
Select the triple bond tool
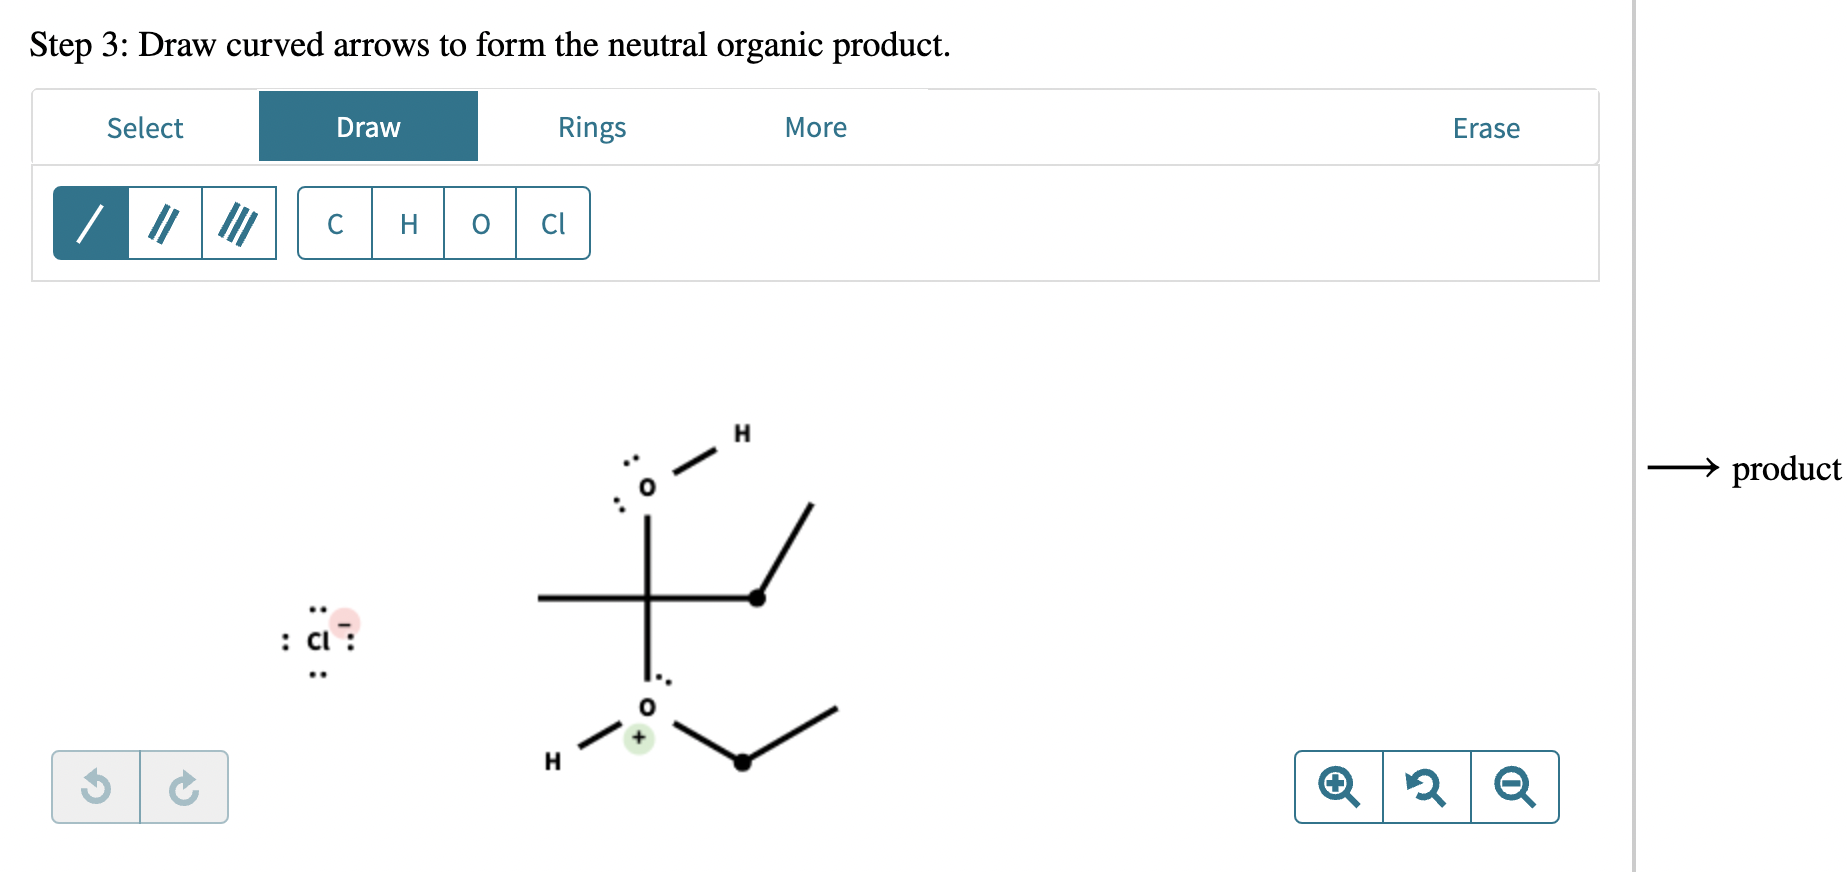point(238,223)
